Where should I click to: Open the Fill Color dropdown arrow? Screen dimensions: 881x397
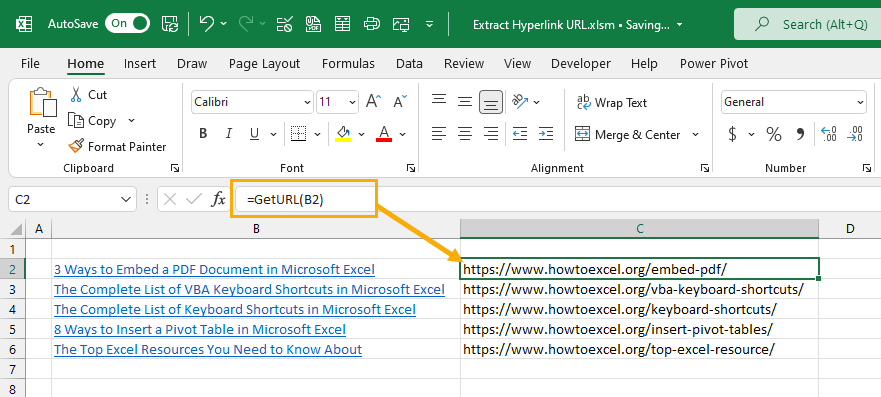(361, 134)
